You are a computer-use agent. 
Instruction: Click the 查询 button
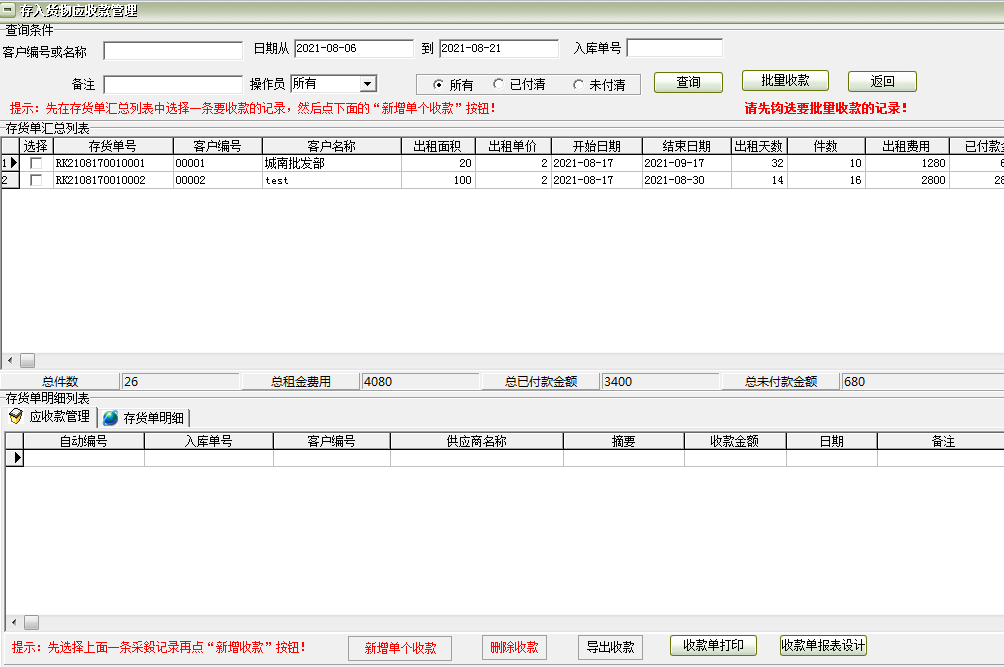click(x=688, y=82)
